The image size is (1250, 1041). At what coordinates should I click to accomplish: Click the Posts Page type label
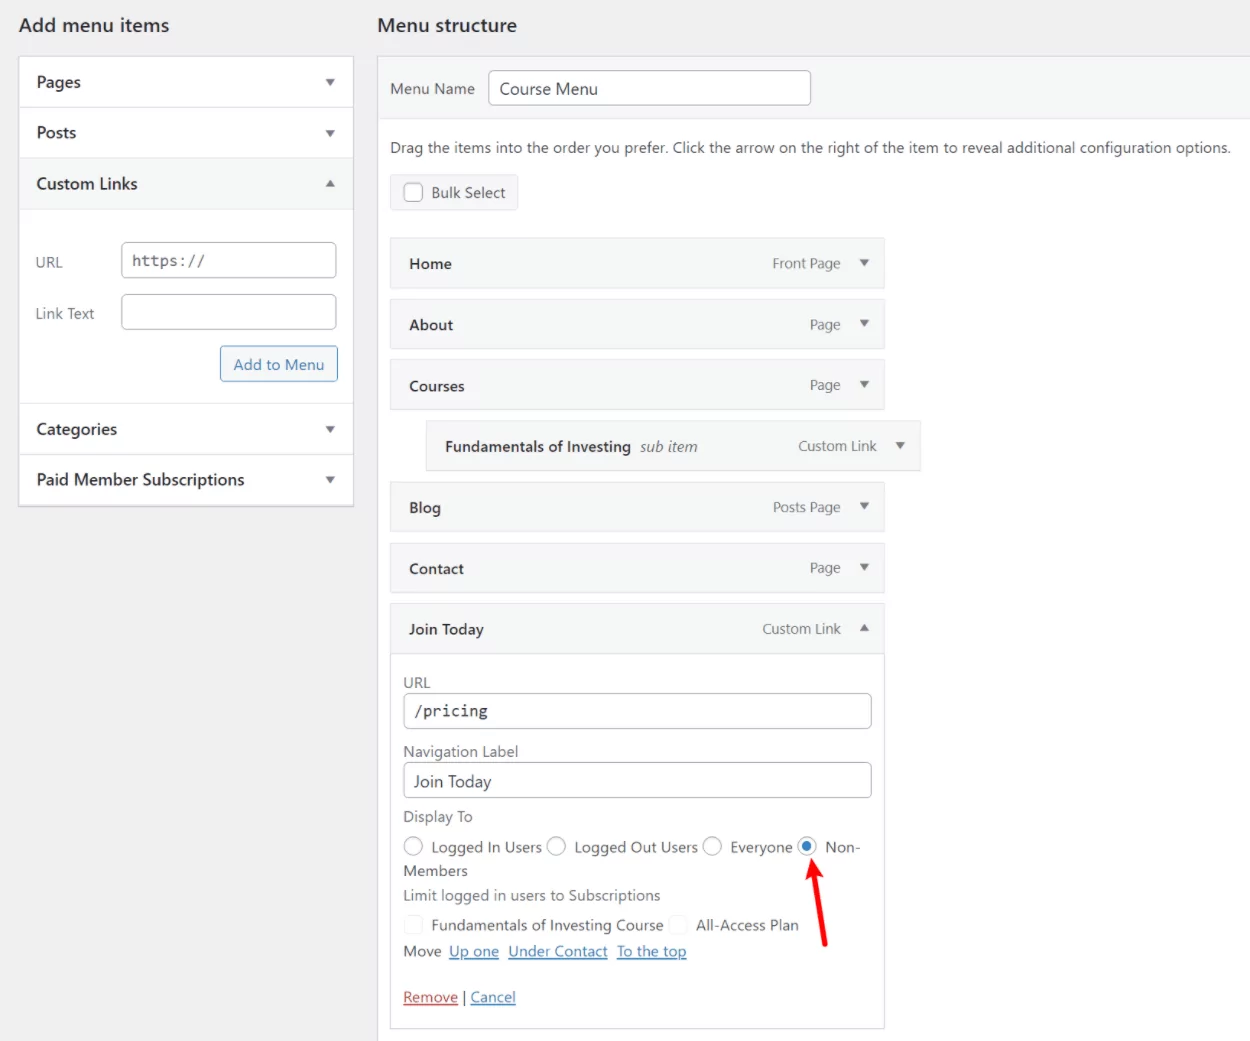806,507
